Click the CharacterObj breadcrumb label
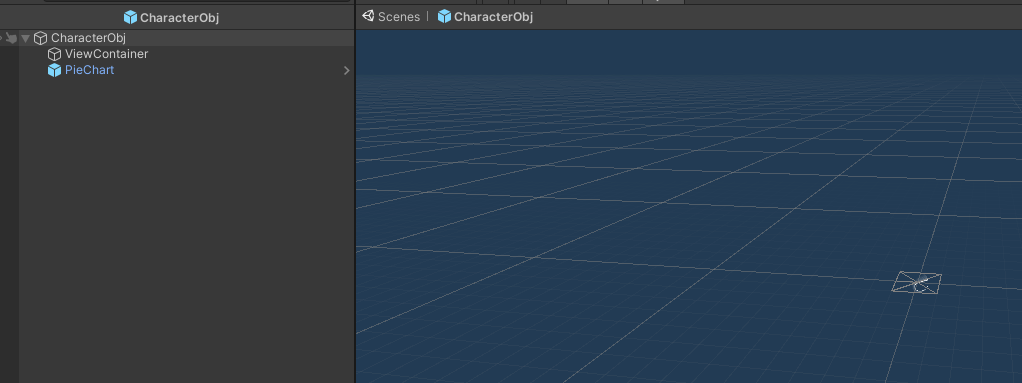This screenshot has width=1022, height=383. (493, 16)
